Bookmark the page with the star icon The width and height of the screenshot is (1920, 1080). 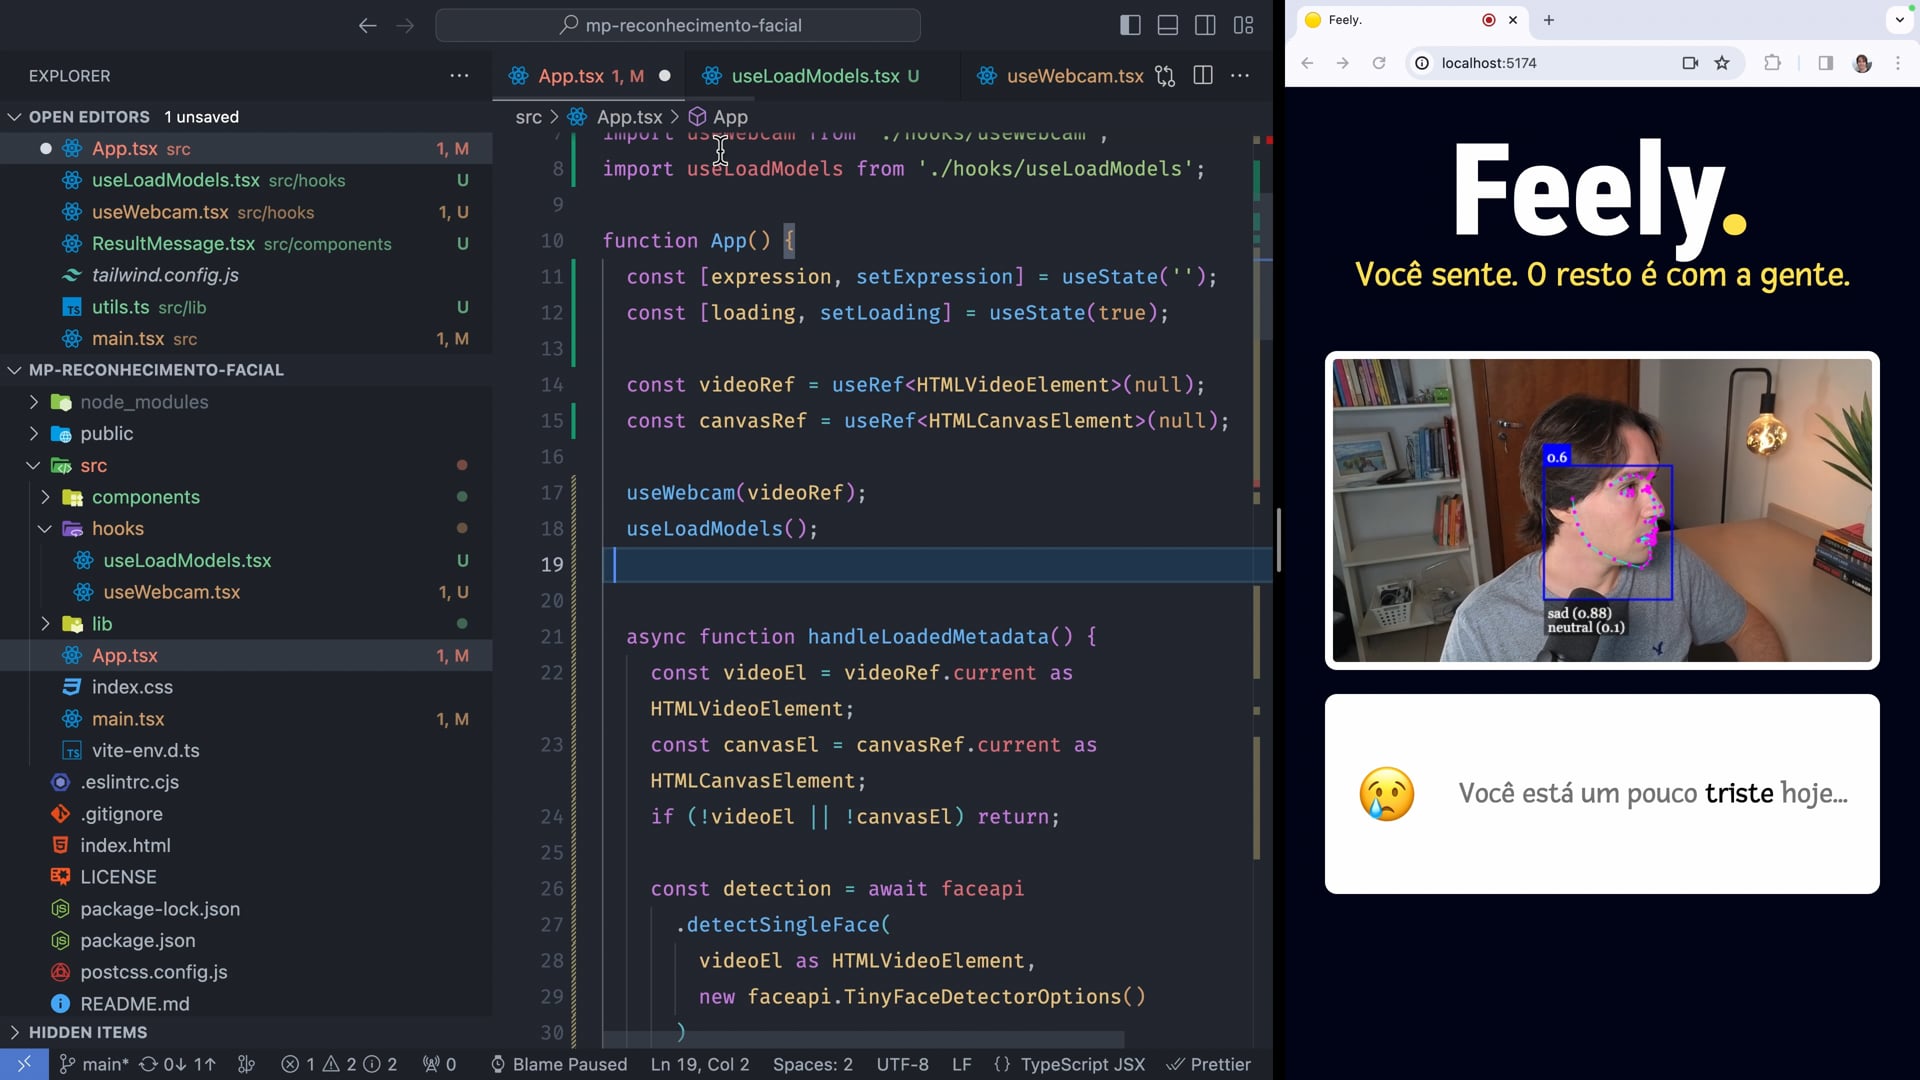pos(1722,63)
